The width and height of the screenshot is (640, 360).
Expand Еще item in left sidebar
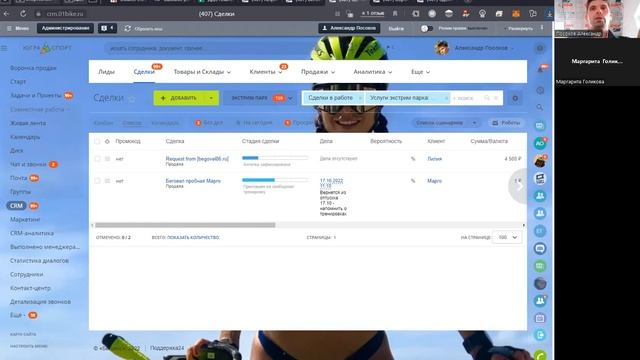(17, 316)
